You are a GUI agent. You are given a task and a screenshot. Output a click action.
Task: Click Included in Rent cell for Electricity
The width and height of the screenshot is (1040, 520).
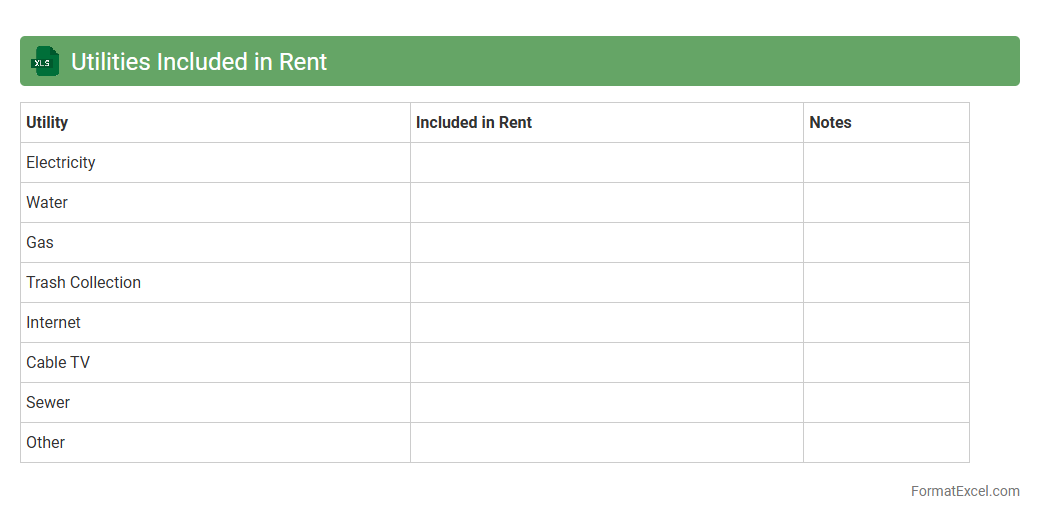(606, 162)
